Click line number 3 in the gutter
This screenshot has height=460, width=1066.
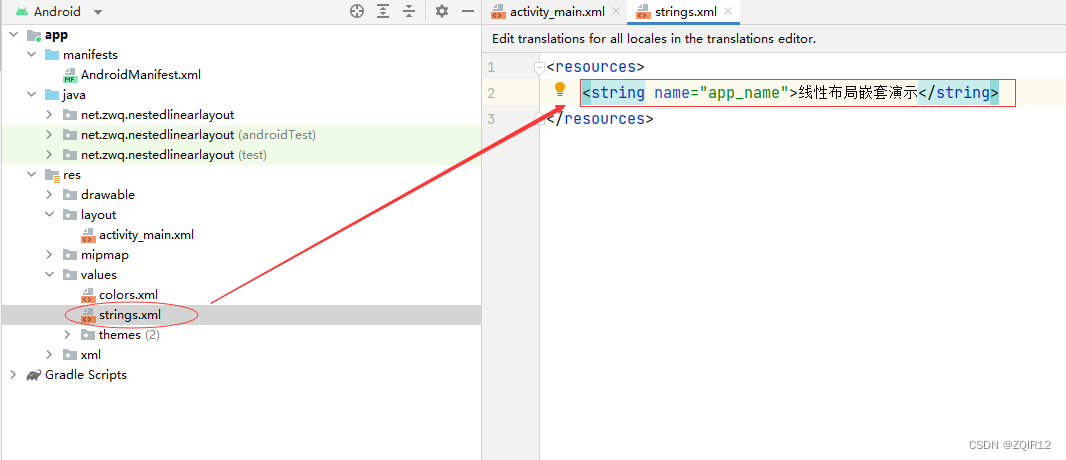491,119
